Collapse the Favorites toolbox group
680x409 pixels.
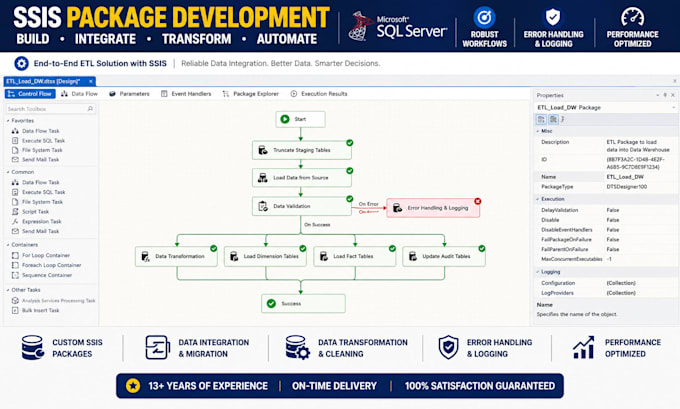click(x=8, y=121)
